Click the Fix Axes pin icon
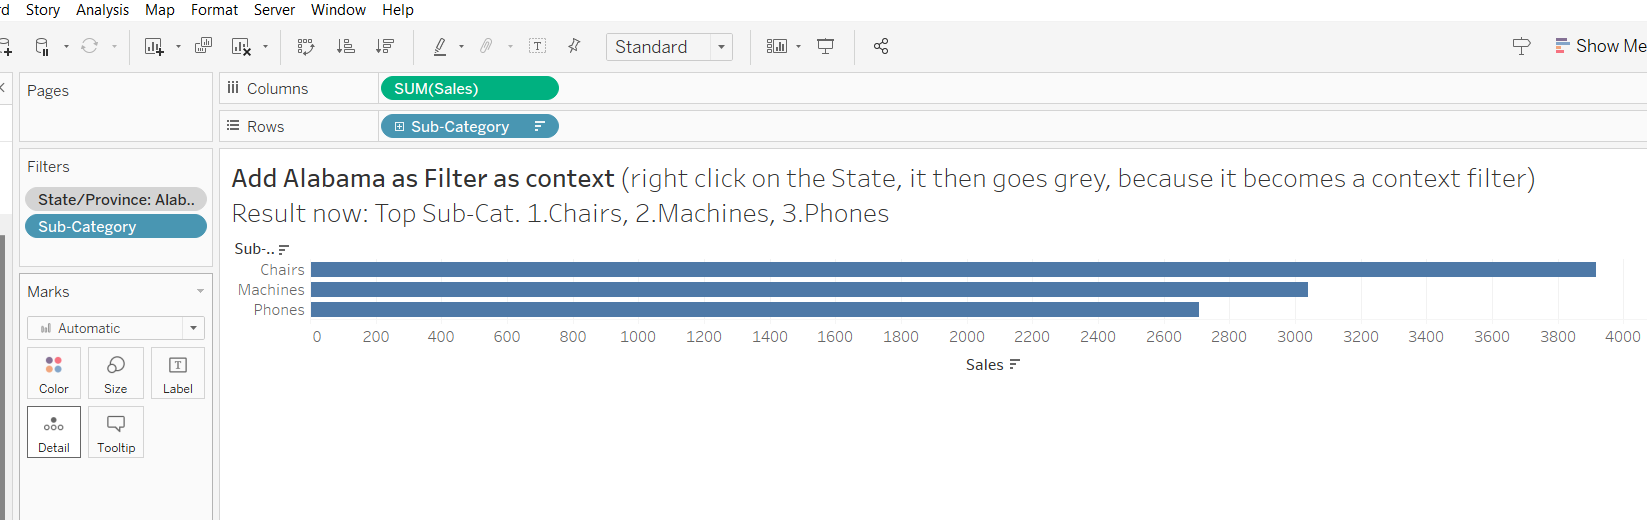 pyautogui.click(x=574, y=46)
